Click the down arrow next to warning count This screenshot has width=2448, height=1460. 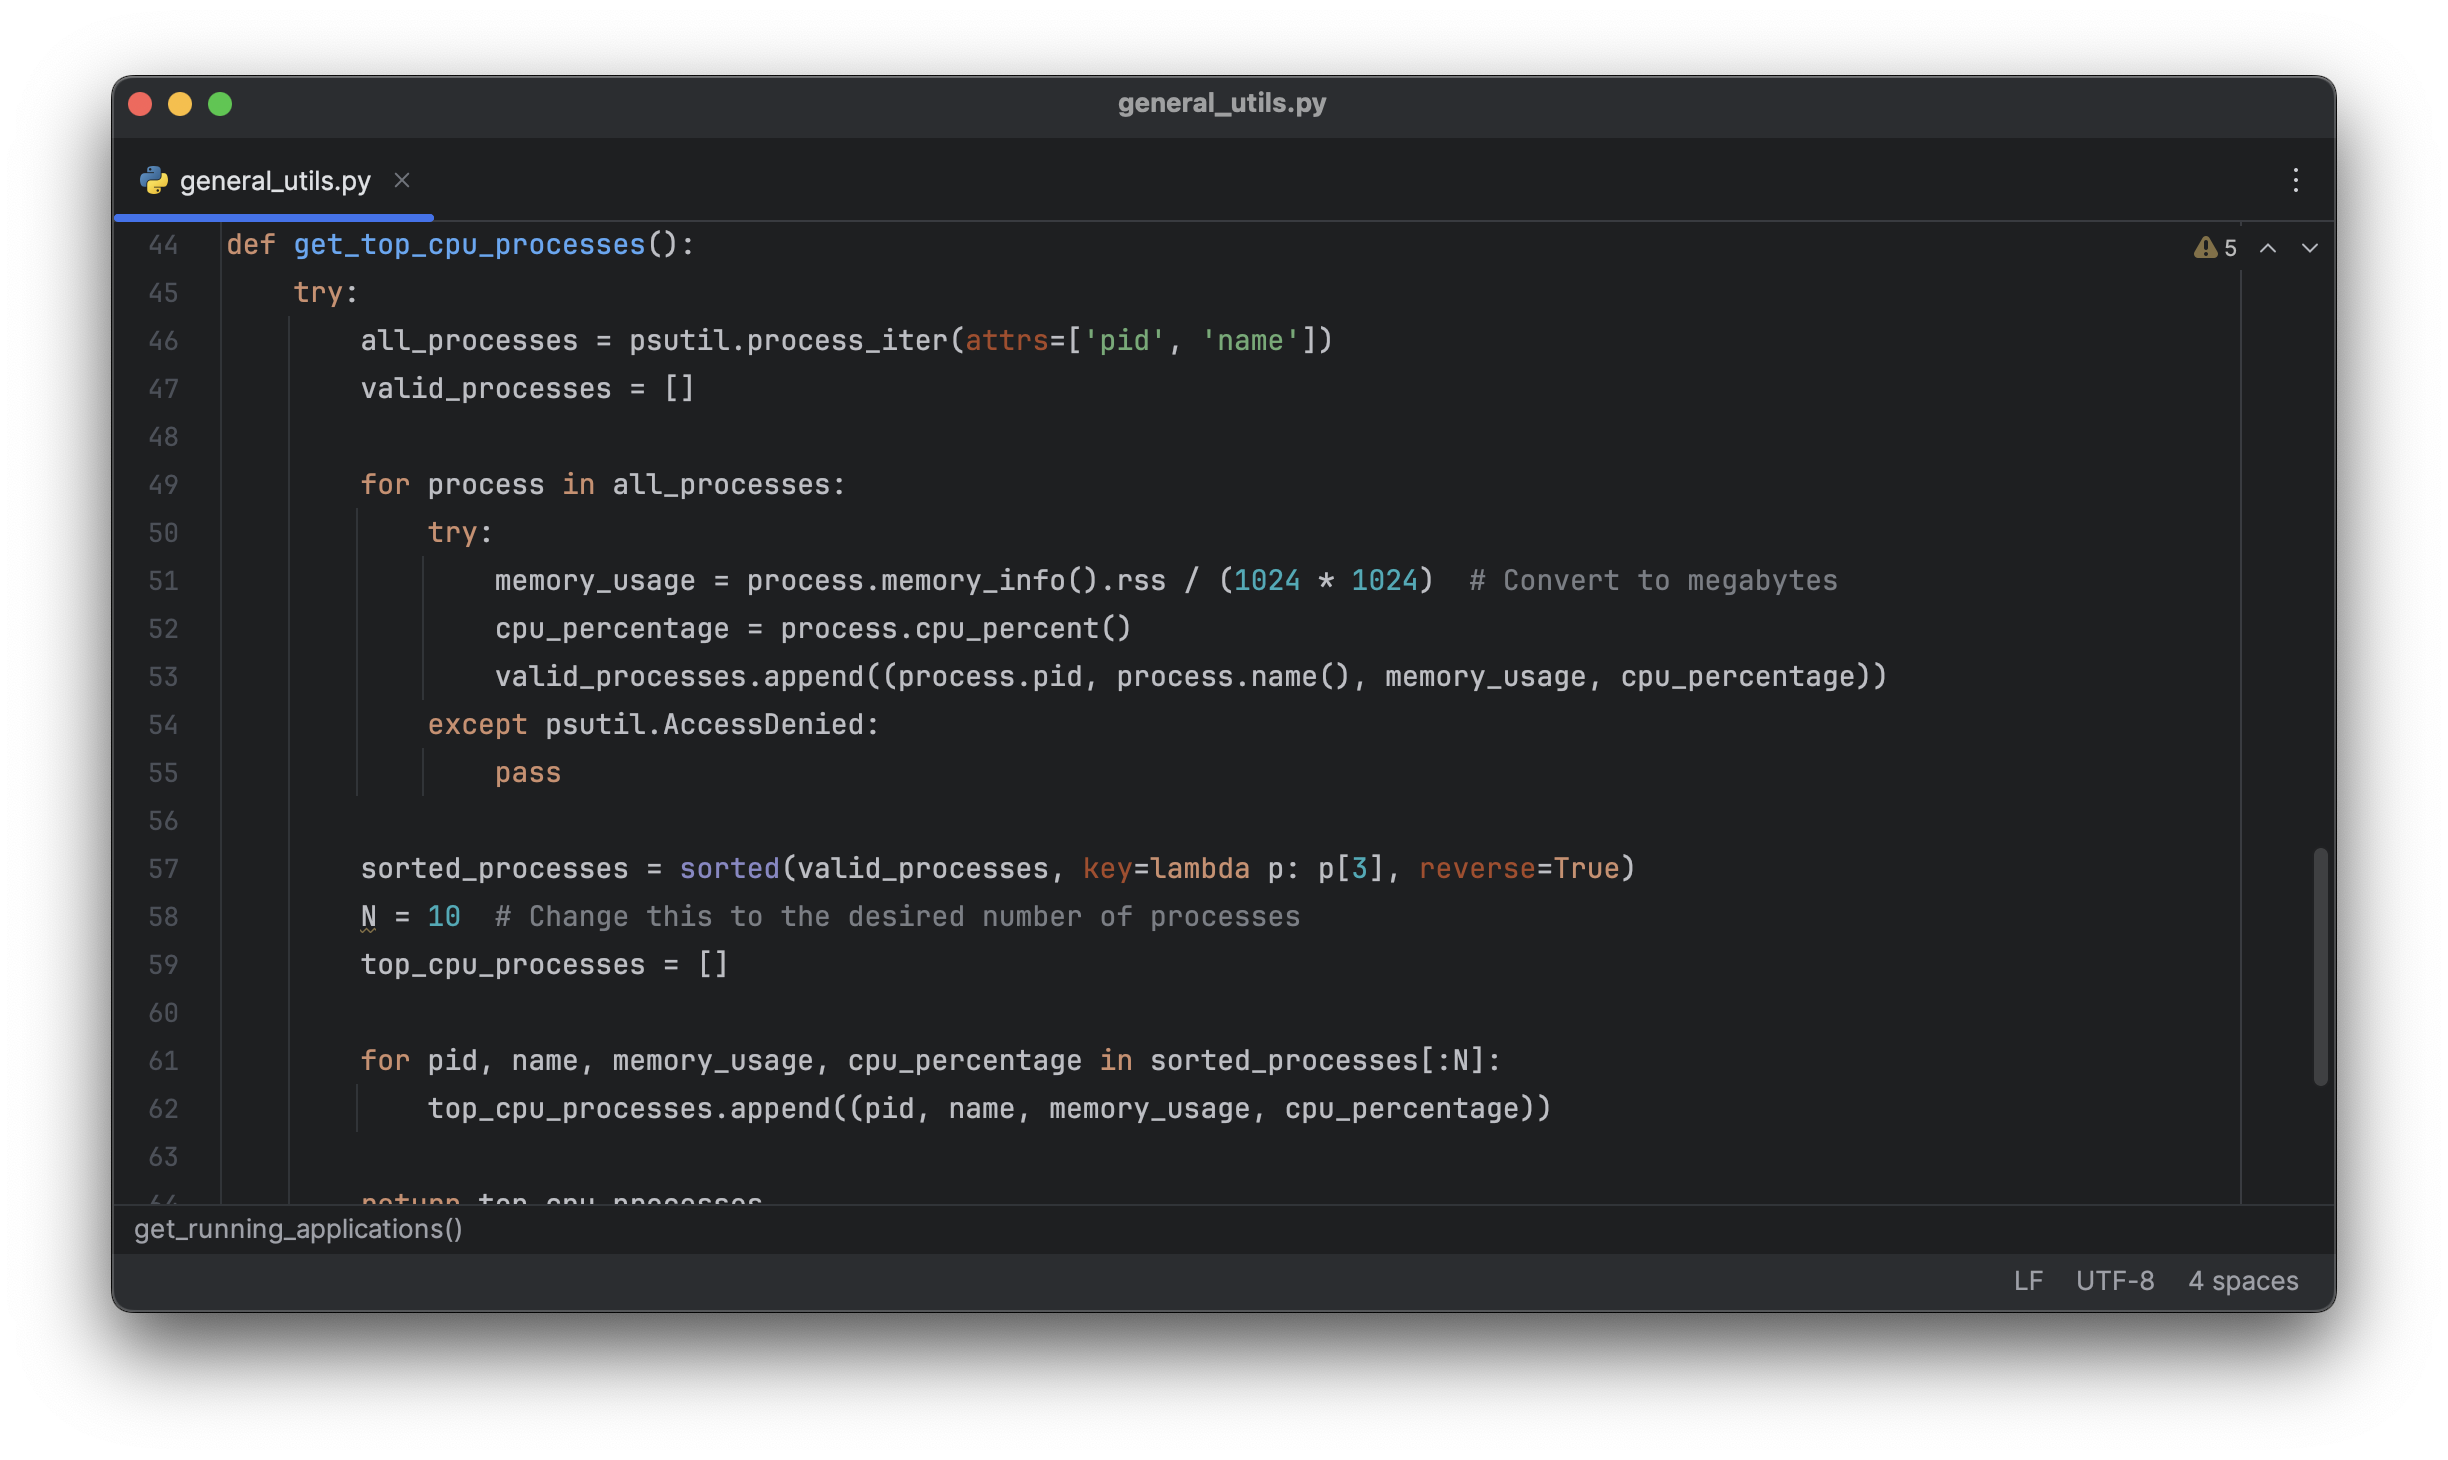click(x=2309, y=247)
